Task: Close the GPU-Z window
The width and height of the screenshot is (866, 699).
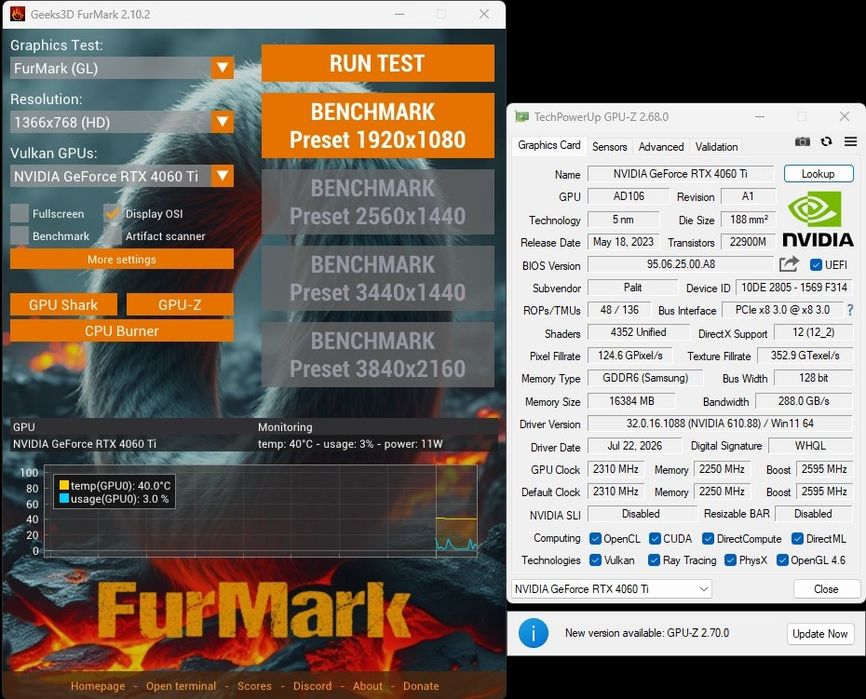Action: pyautogui.click(x=844, y=116)
